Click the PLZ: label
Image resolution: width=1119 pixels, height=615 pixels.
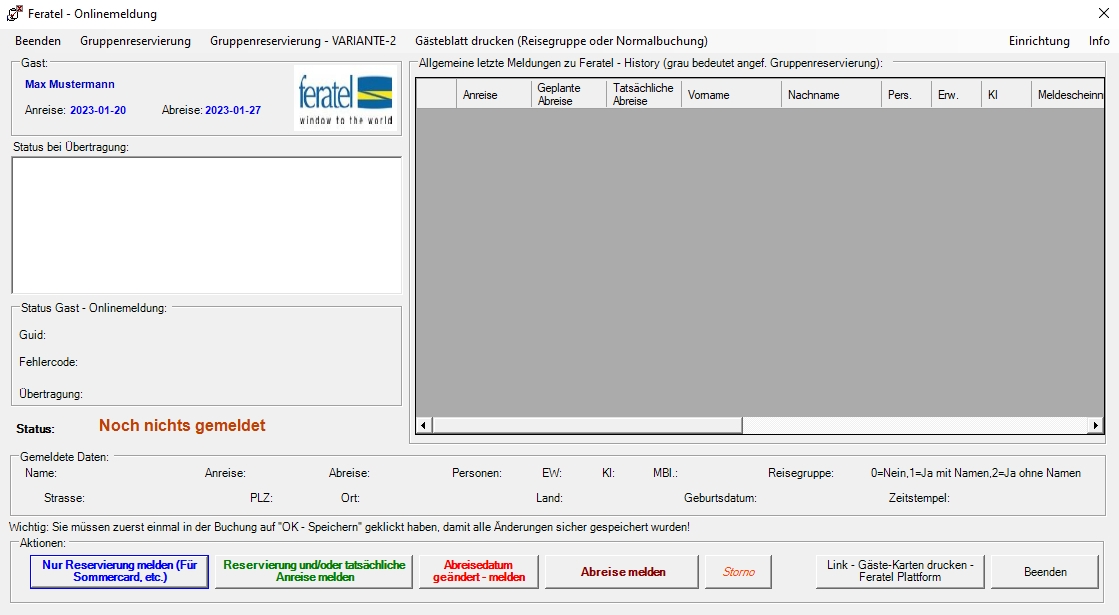[x=261, y=498]
